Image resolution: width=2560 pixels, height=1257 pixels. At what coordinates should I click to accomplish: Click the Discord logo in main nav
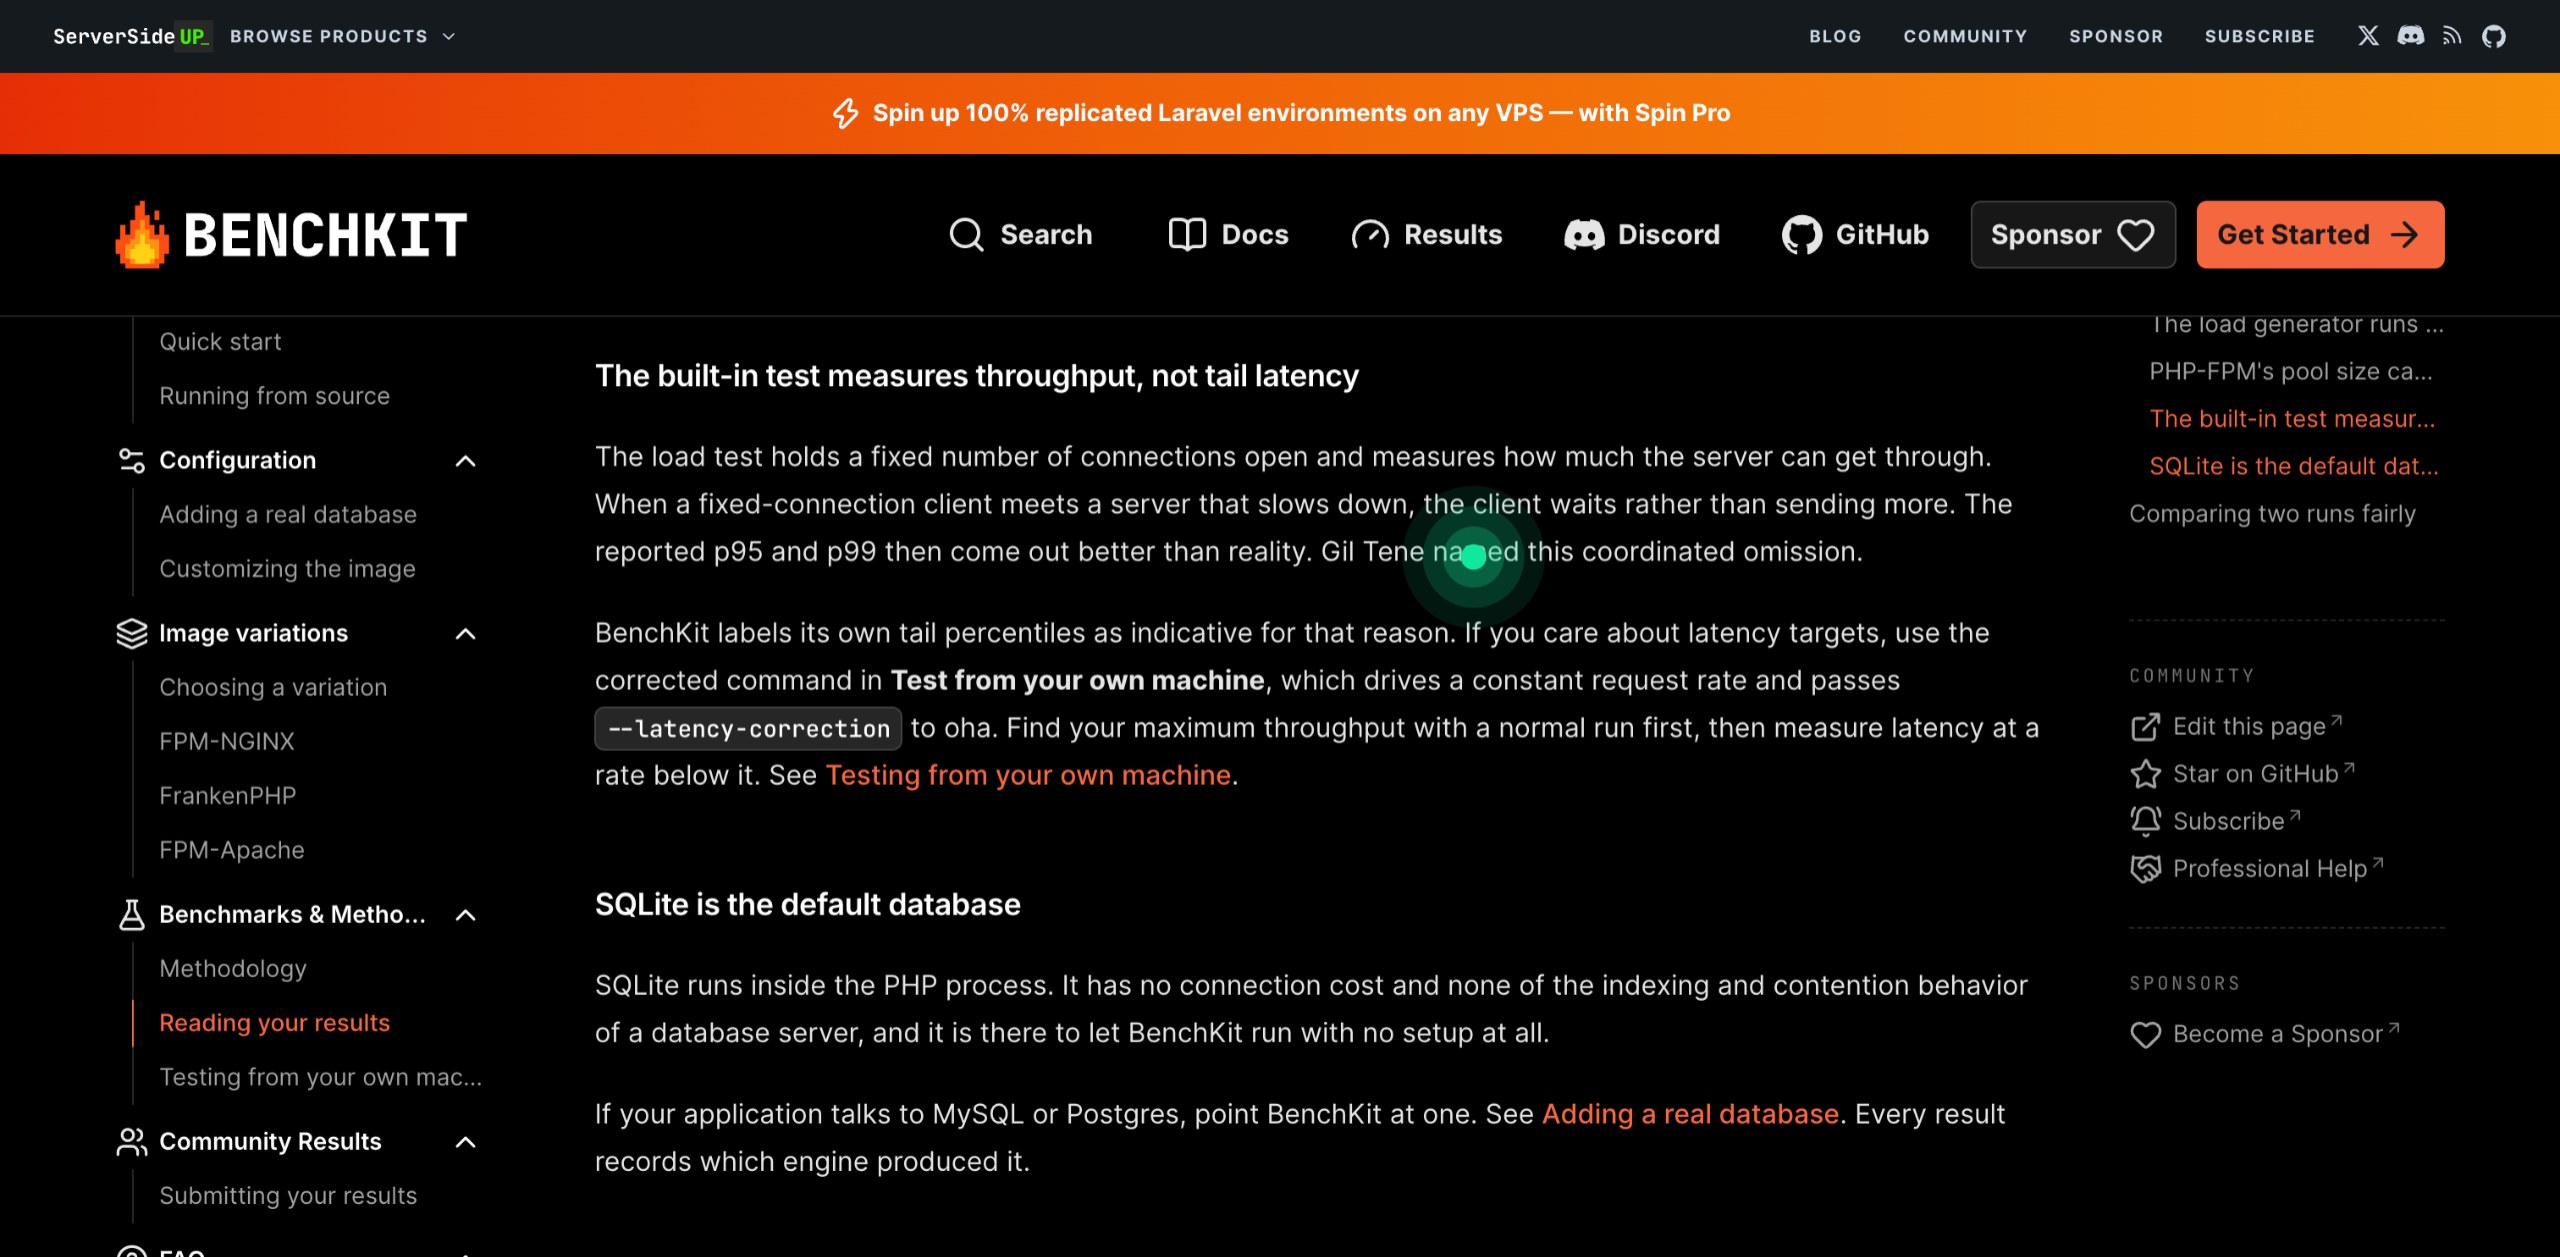tap(1584, 235)
